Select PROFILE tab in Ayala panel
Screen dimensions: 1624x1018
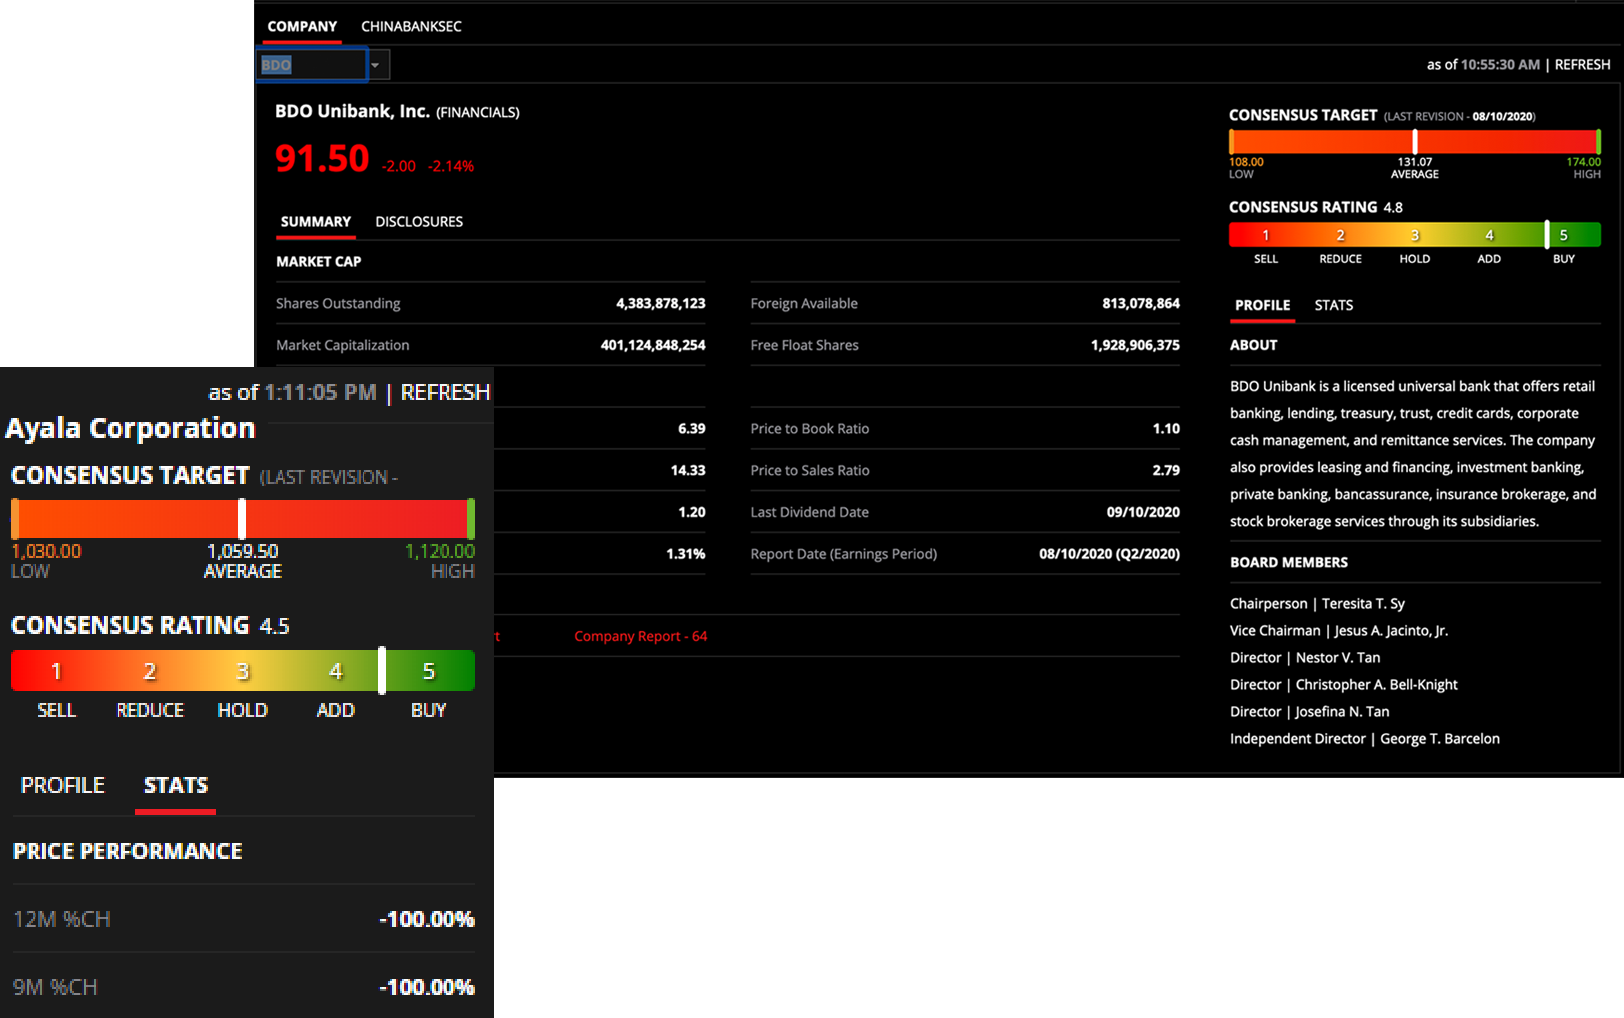(62, 785)
